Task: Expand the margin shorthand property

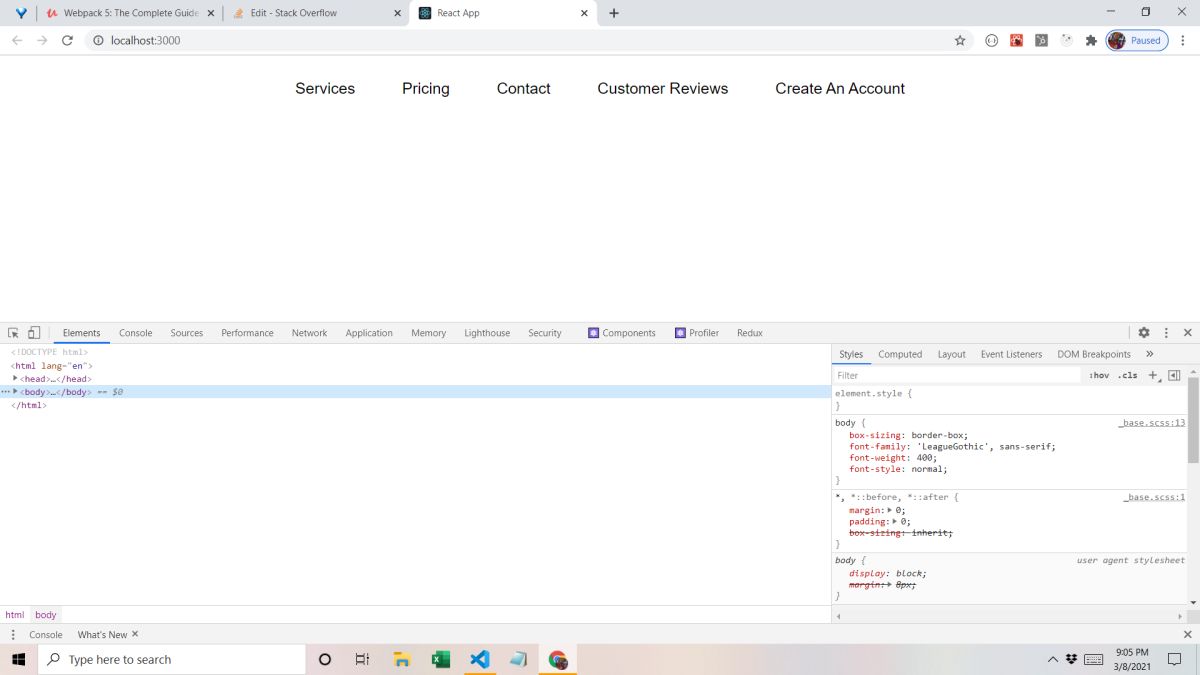Action: tap(889, 510)
